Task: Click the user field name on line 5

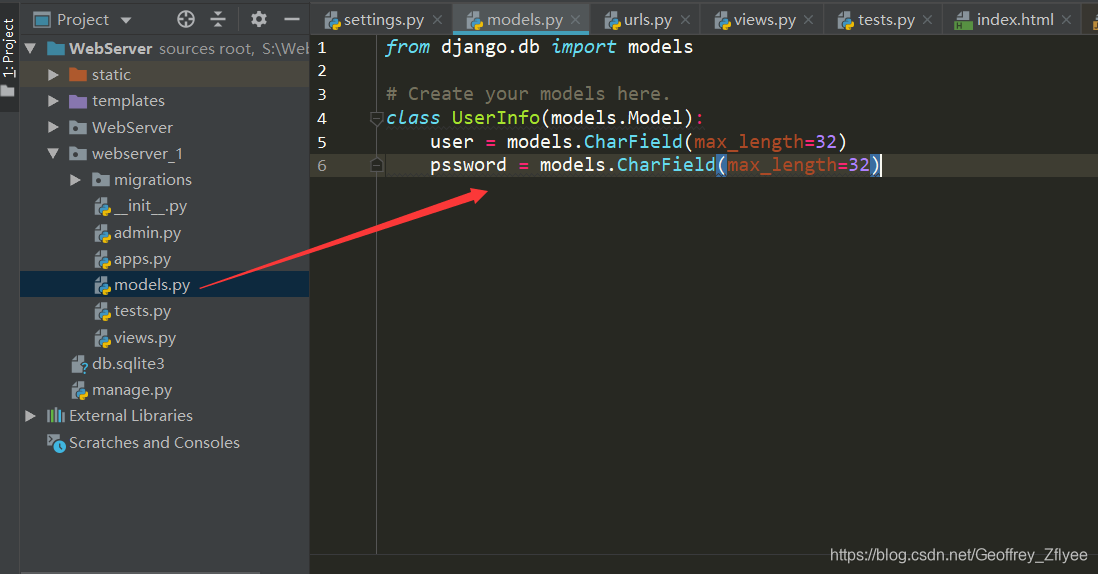Action: pyautogui.click(x=452, y=142)
